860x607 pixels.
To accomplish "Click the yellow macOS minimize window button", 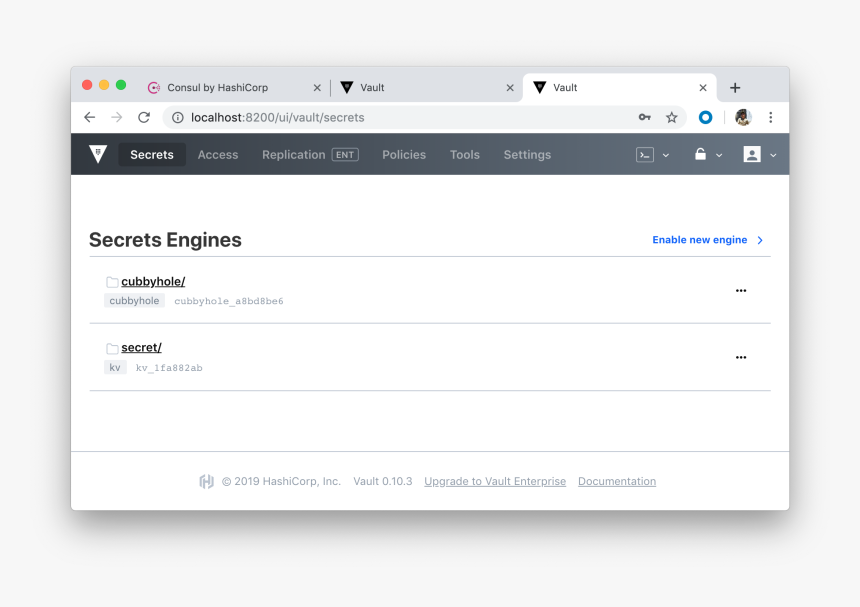I will pos(104,85).
